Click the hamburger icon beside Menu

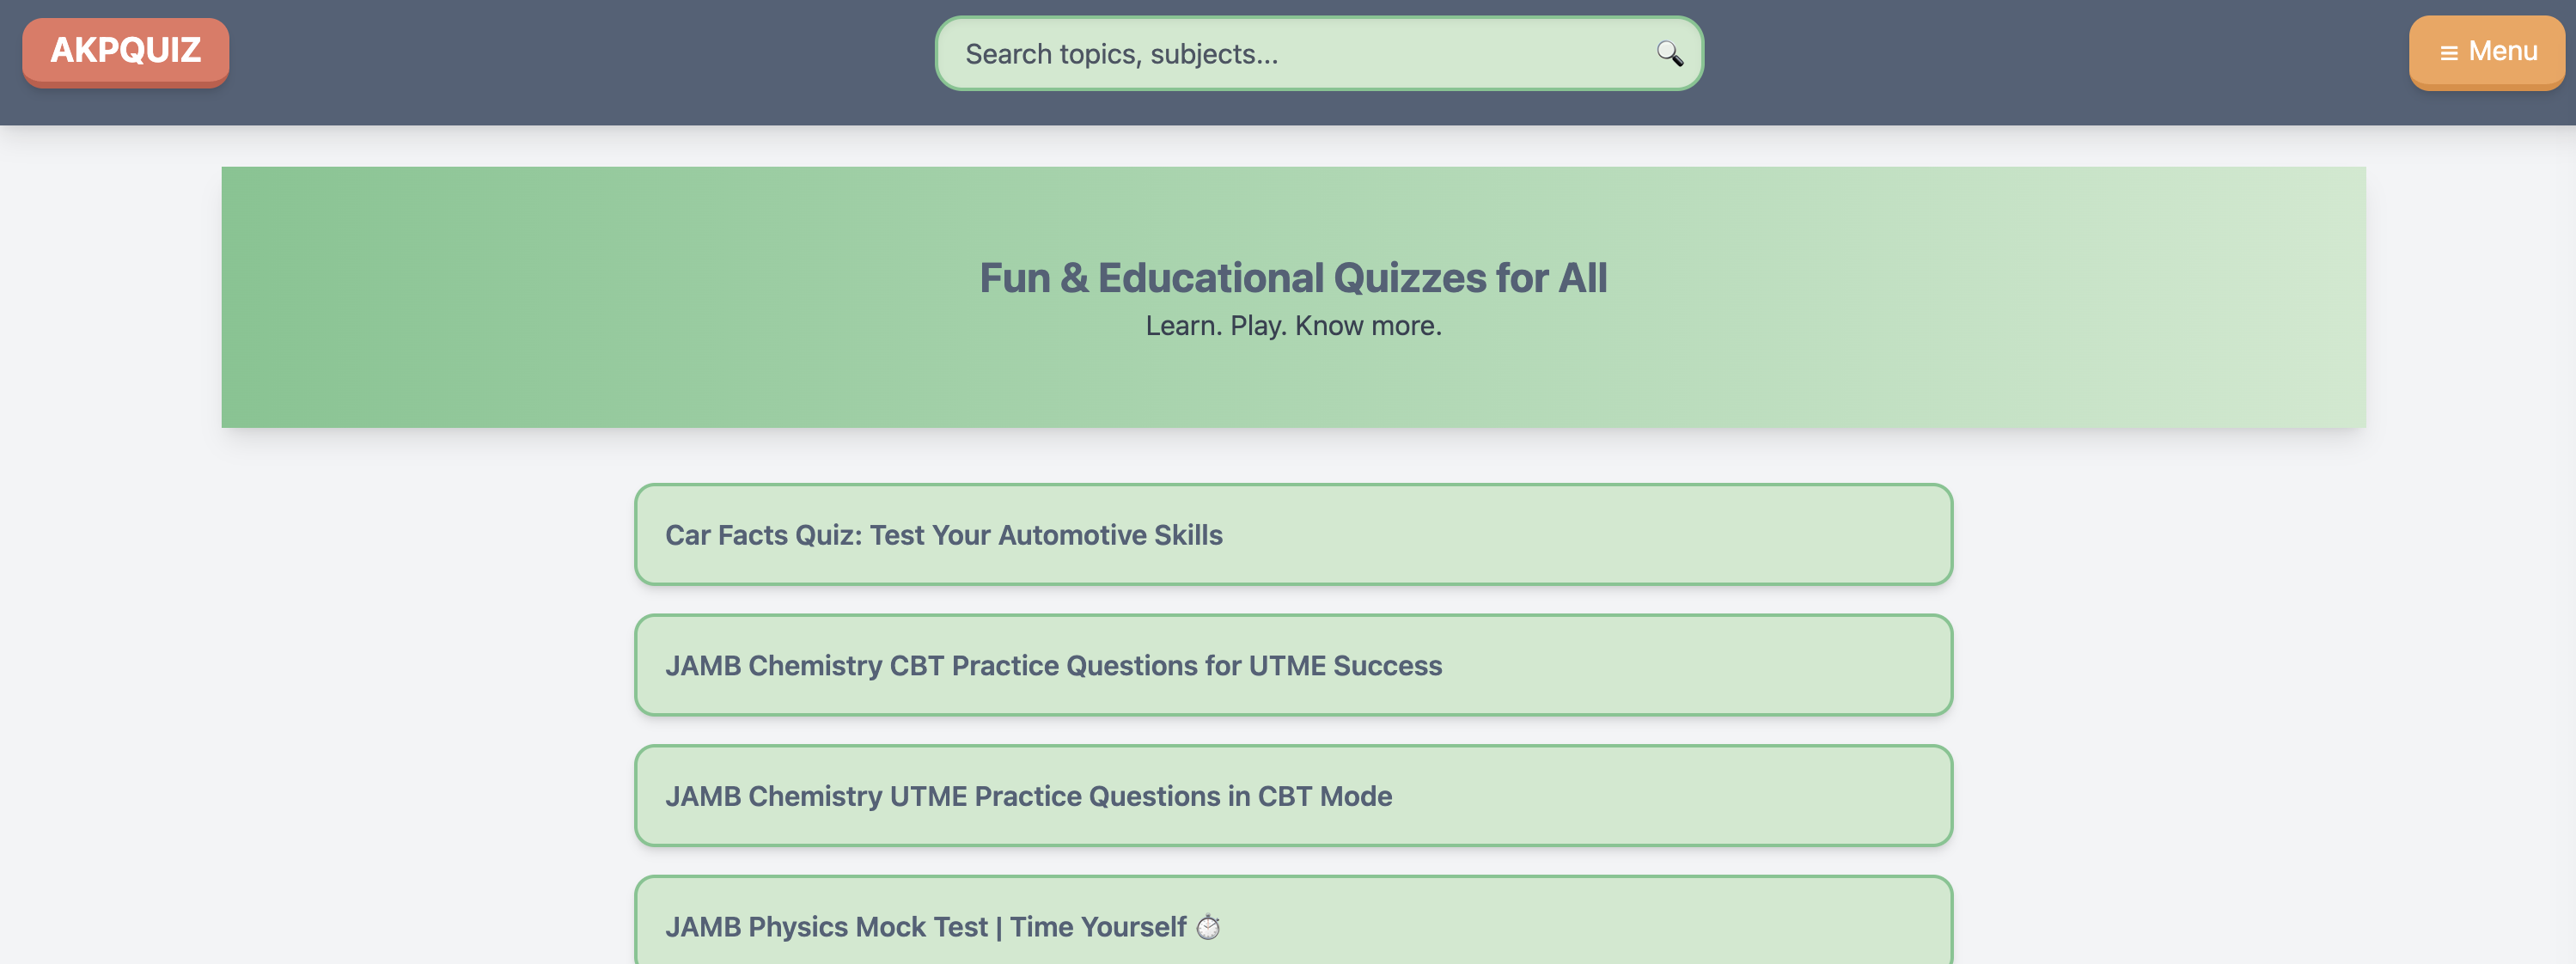2449,53
